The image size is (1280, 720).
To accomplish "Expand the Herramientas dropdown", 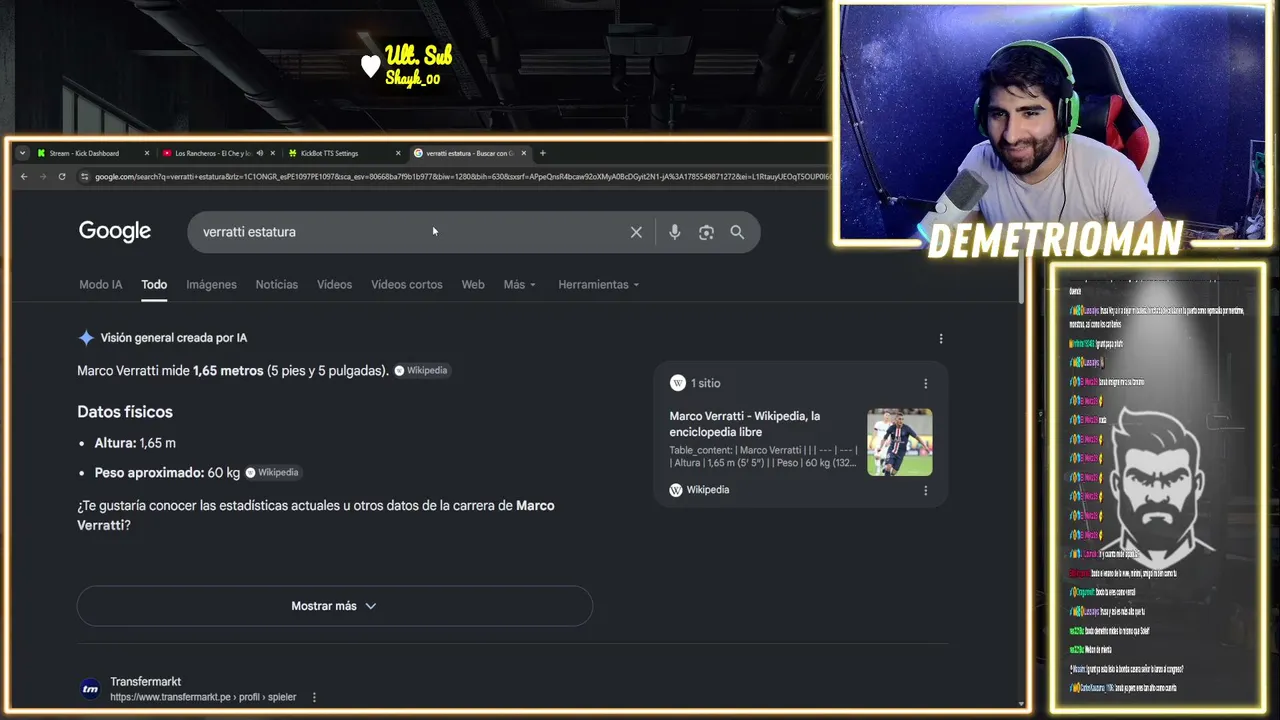I will (x=599, y=285).
